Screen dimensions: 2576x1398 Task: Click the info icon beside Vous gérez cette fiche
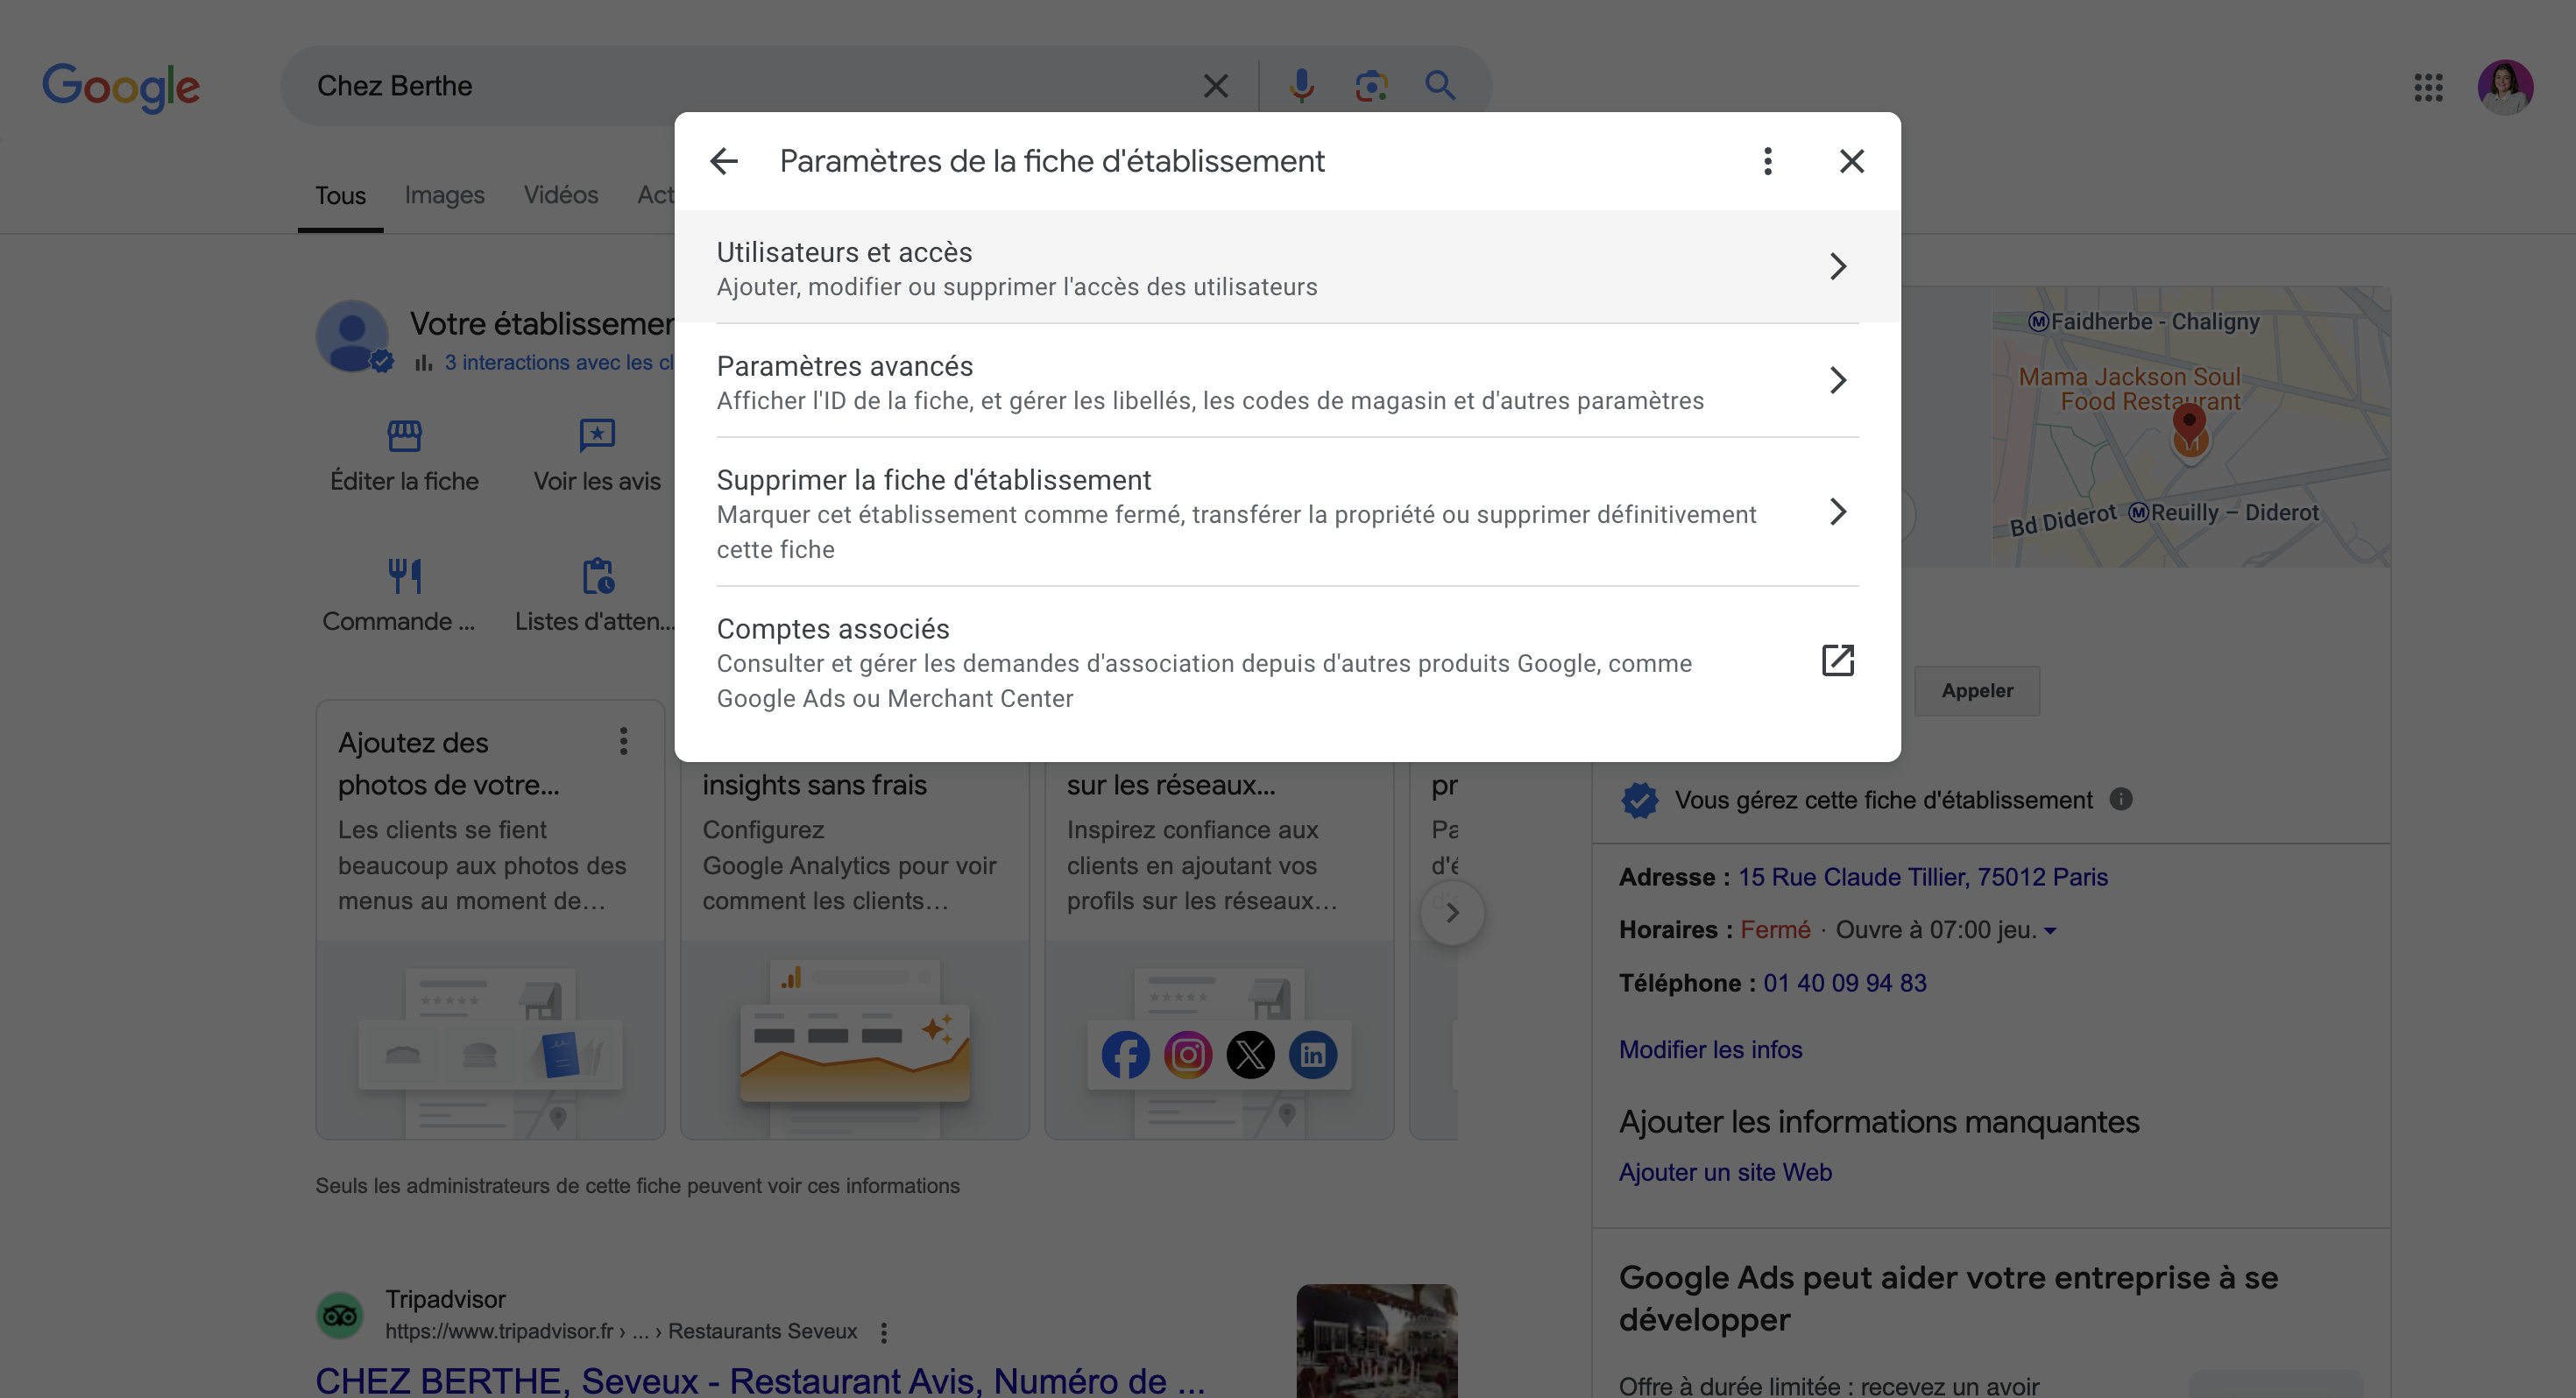point(2120,799)
